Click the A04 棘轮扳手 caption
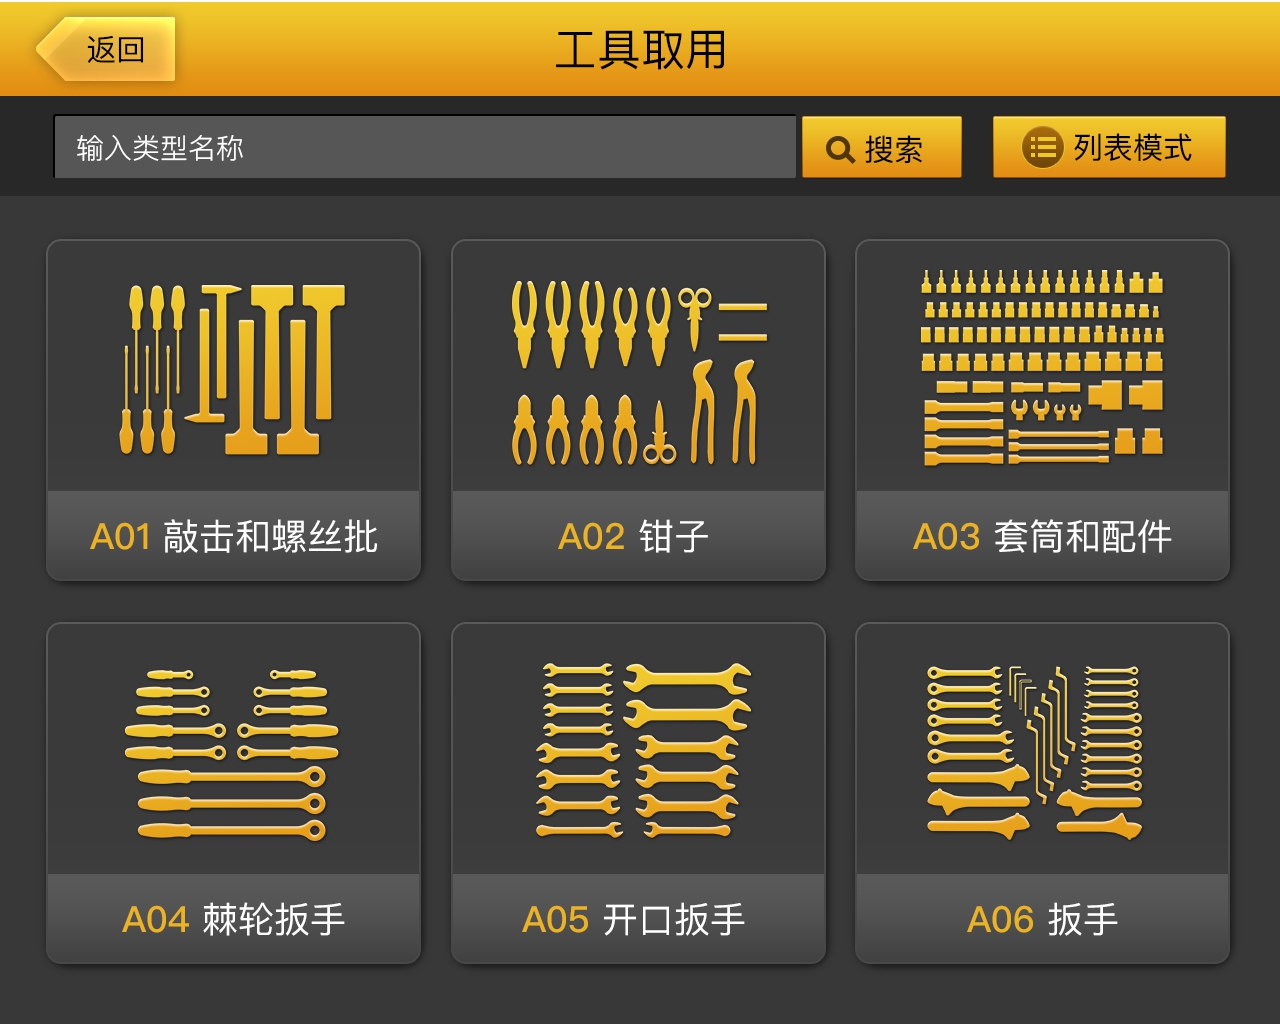The height and width of the screenshot is (1024, 1280). [234, 919]
